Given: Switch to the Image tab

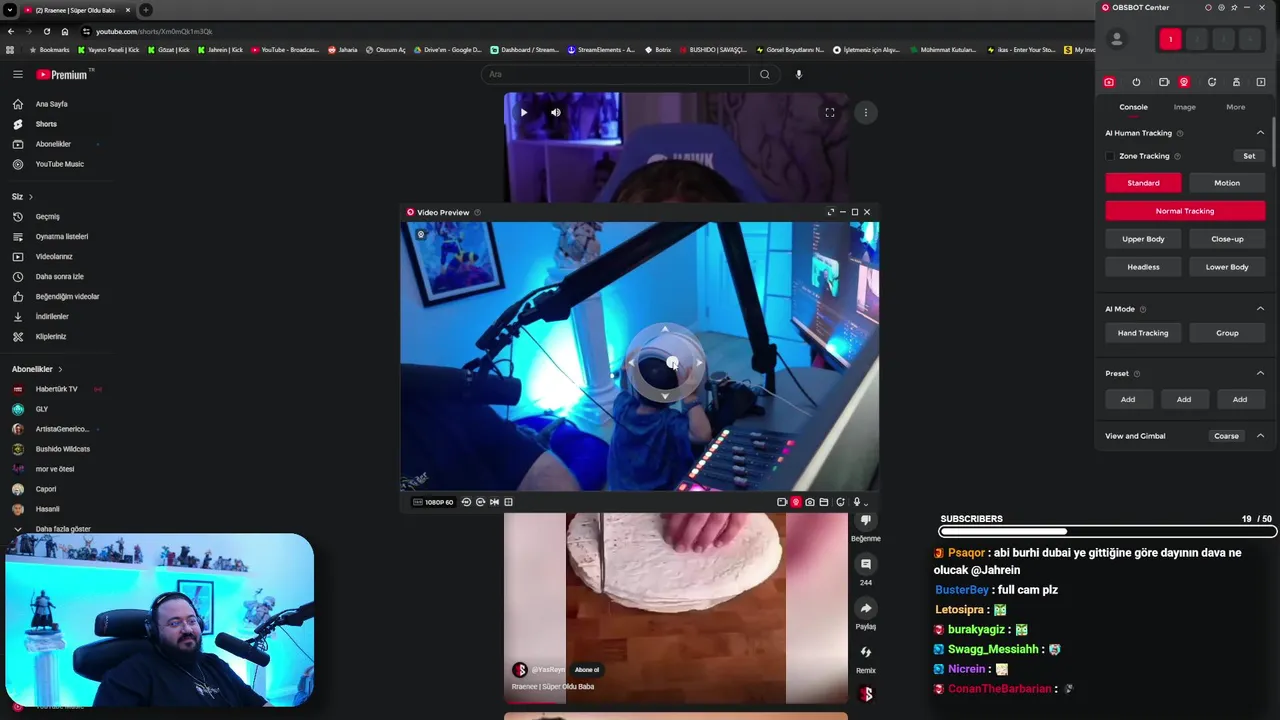Looking at the screenshot, I should coord(1185,107).
